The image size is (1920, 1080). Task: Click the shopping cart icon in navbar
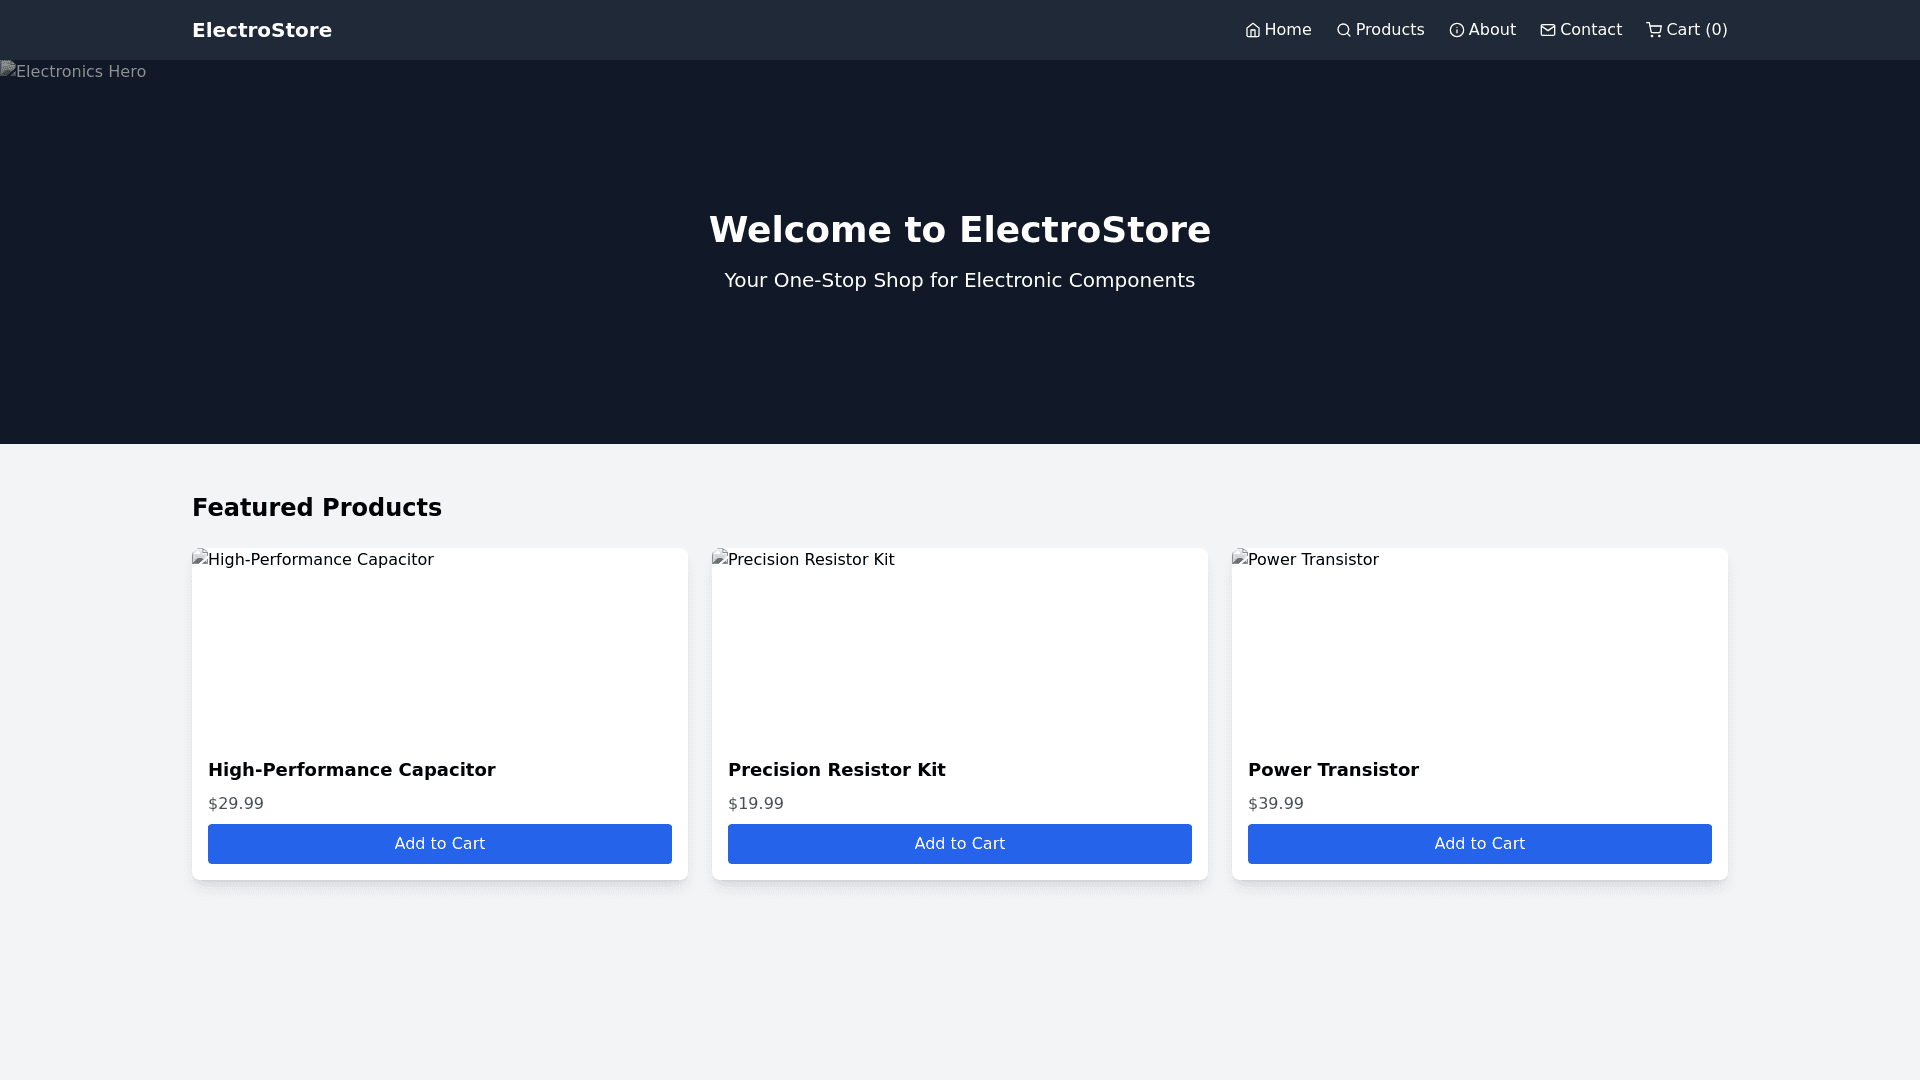(x=1654, y=30)
